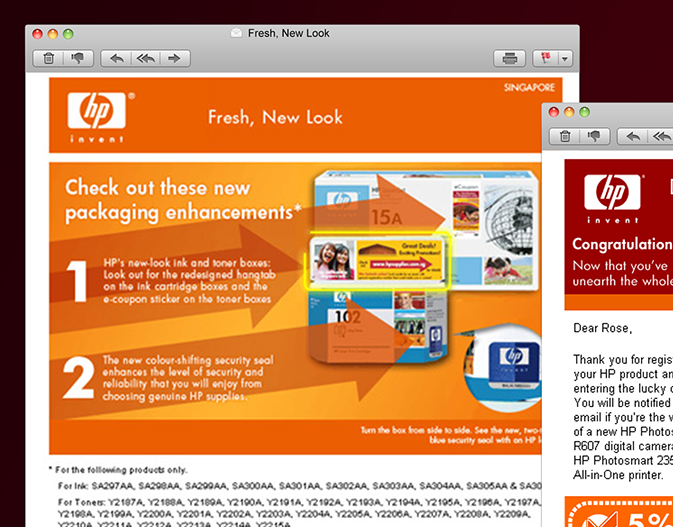Screen dimensions: 673x527
Task: Click the 102 ink cartridge box image
Action: (378, 325)
